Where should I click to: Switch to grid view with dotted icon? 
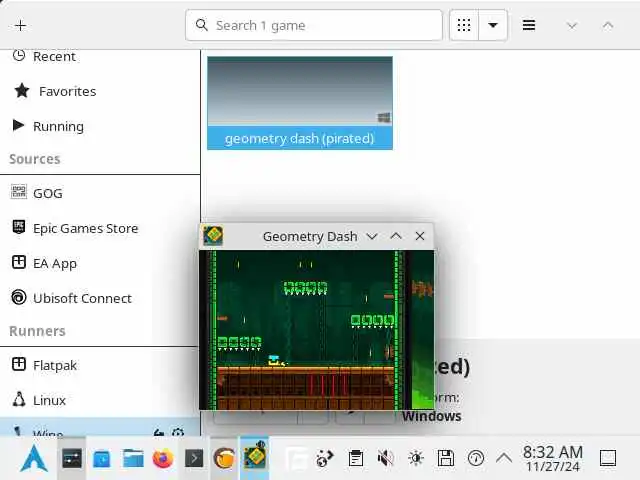tap(464, 25)
